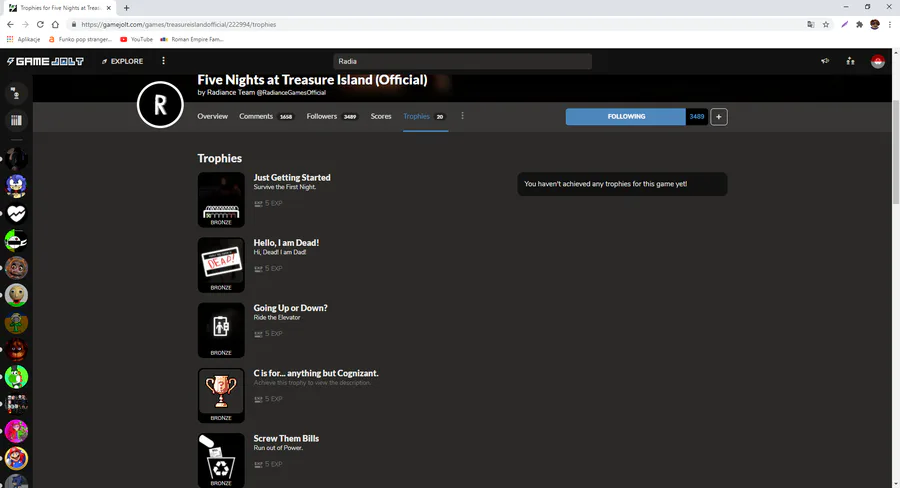The image size is (900, 488).
Task: Focus the search field containing Radia
Action: pos(462,61)
